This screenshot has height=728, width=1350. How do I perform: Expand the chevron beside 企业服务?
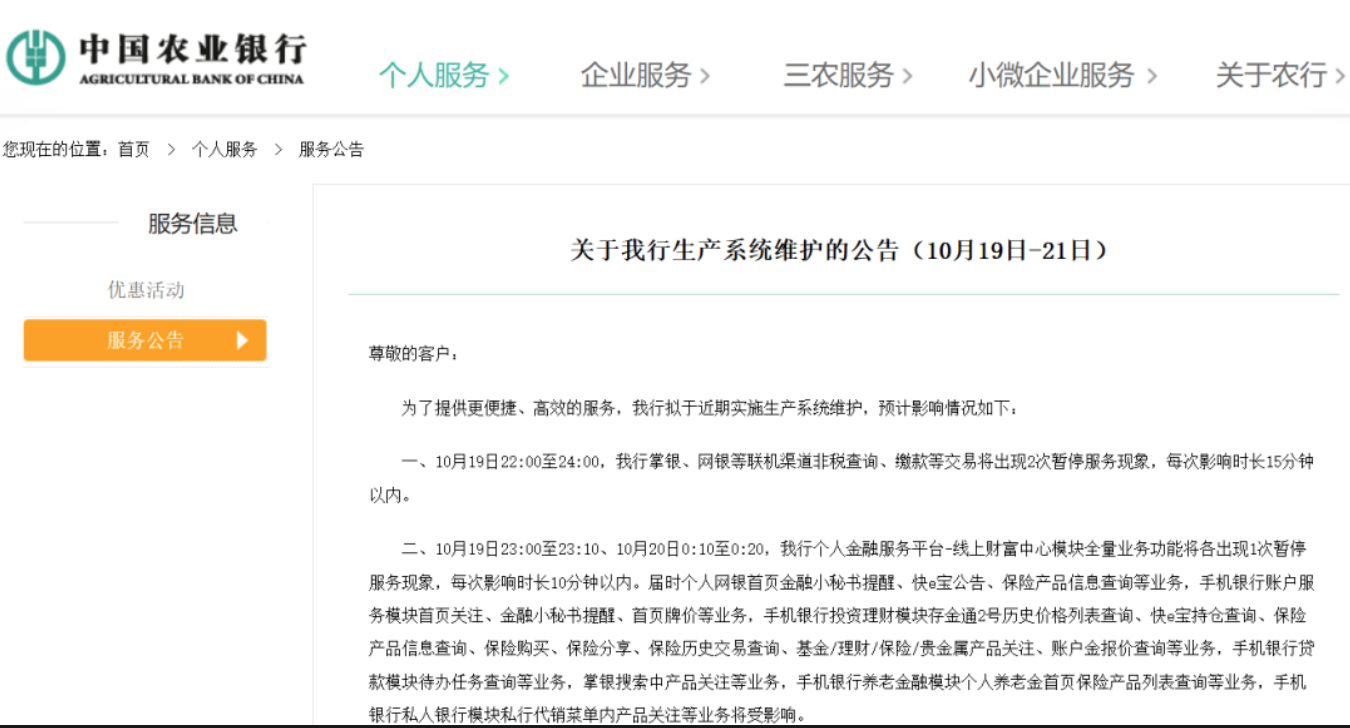(x=705, y=76)
